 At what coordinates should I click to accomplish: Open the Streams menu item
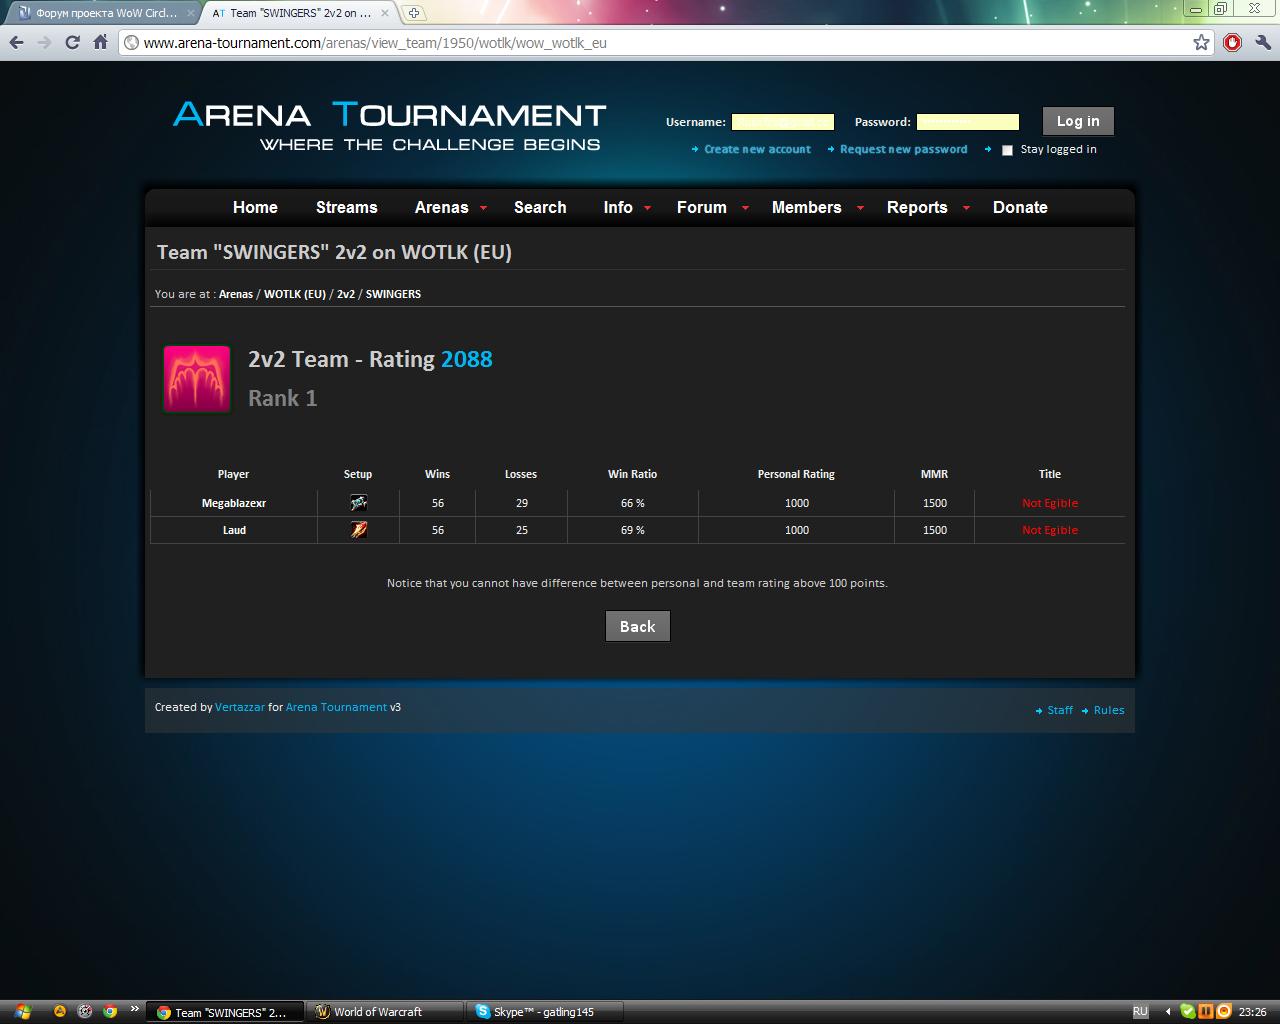click(x=346, y=207)
